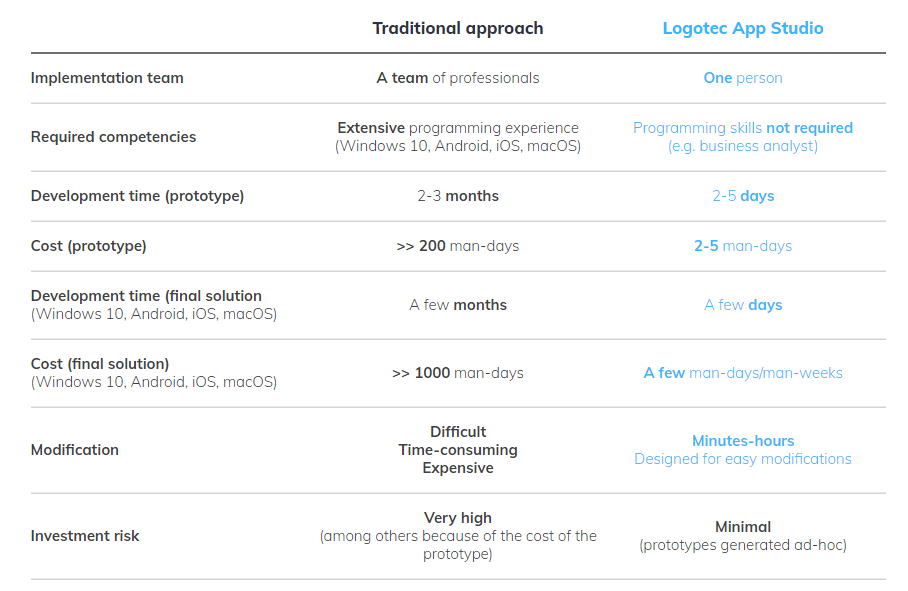Select the Implementation team row label
908x591 pixels.
click(x=107, y=78)
